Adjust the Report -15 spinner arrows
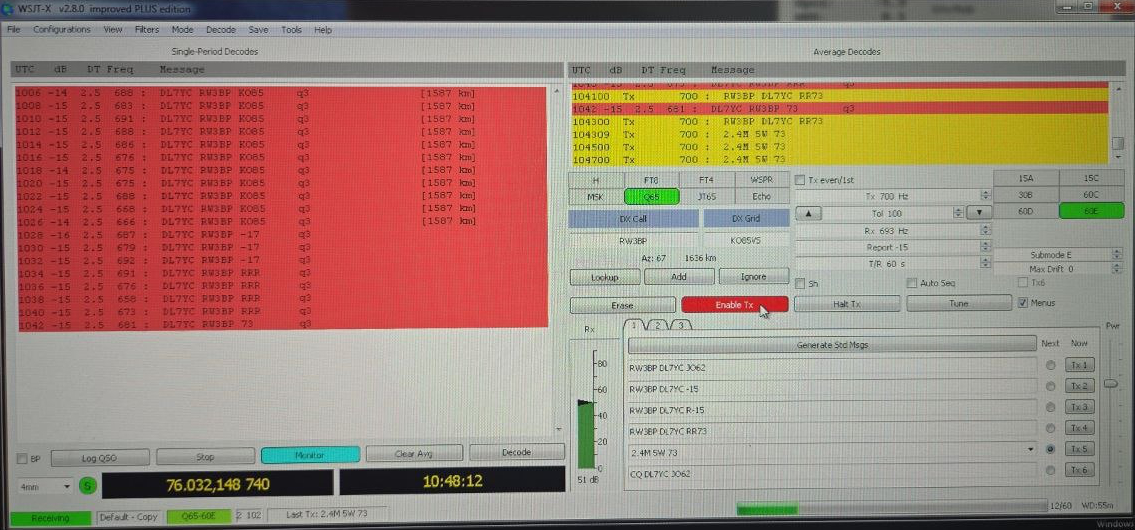 tap(985, 247)
